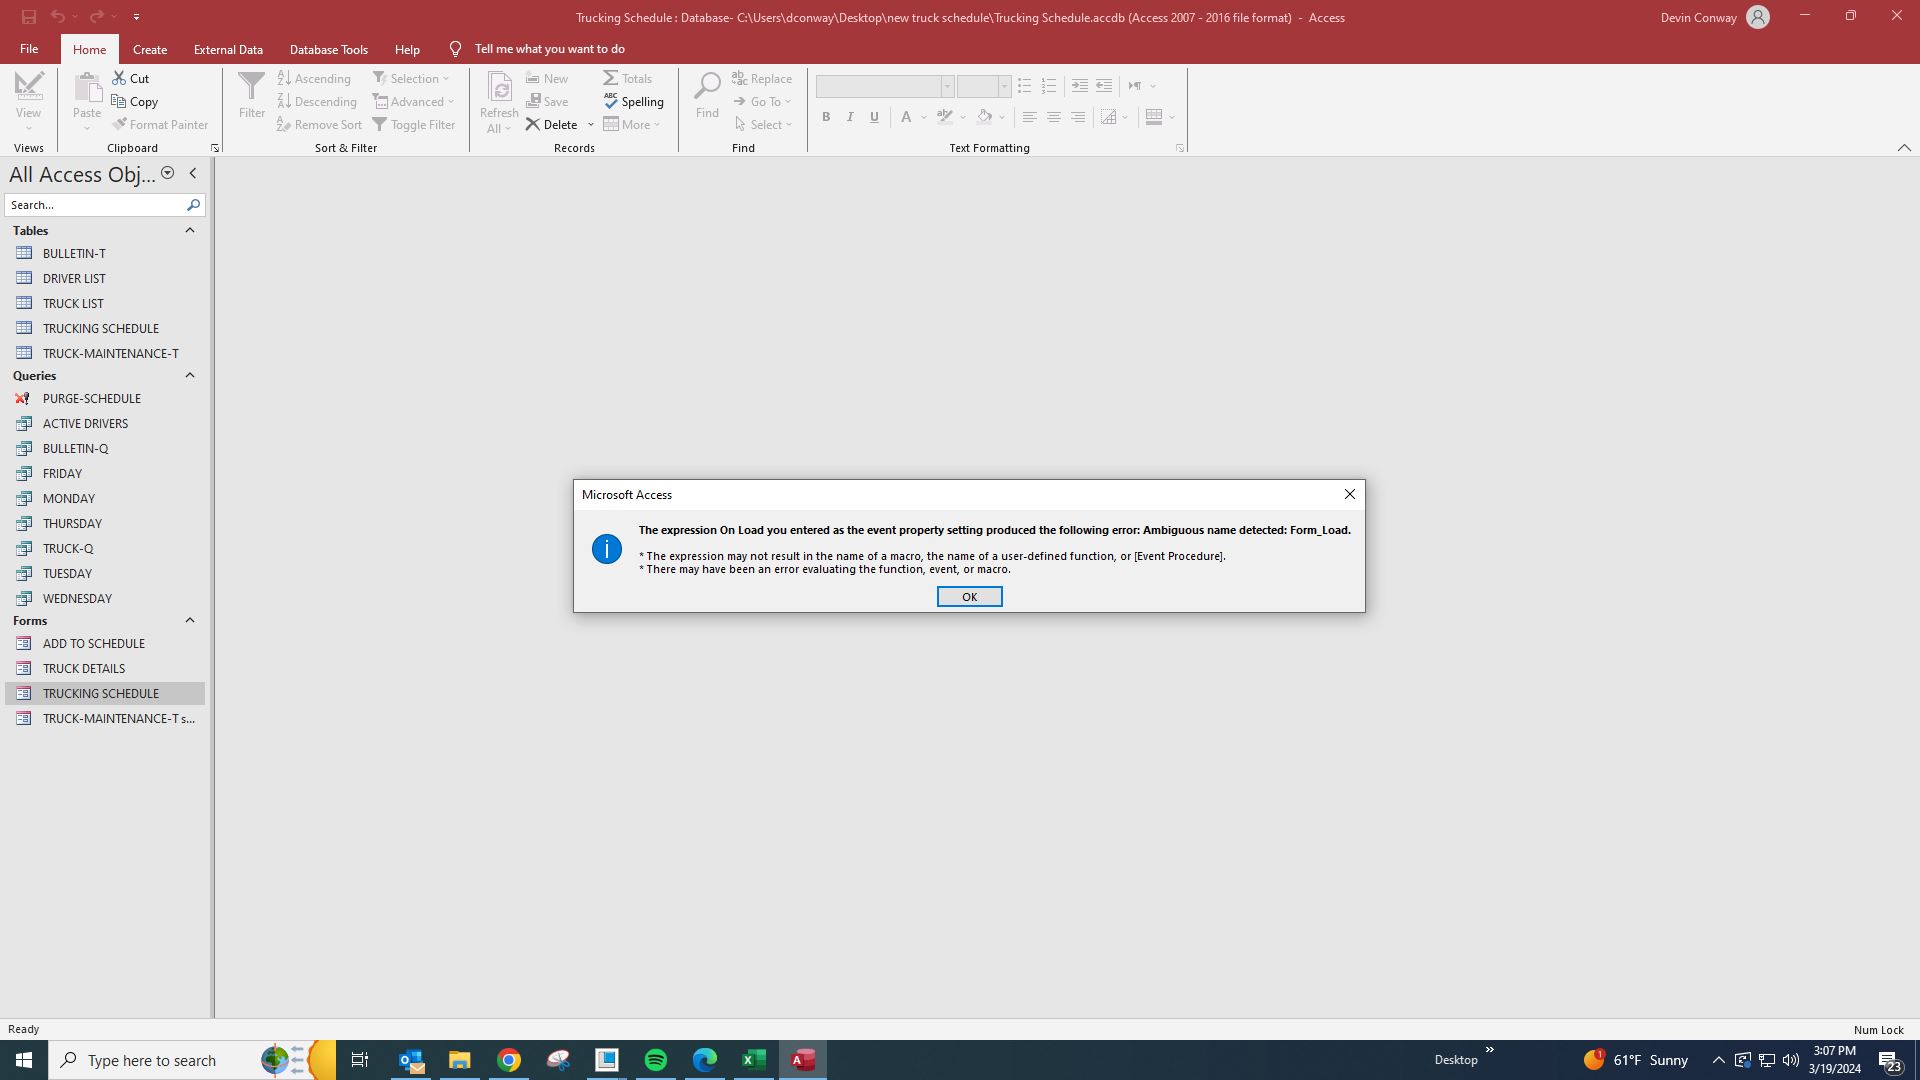Open the DRIVER LIST table
The height and width of the screenshot is (1080, 1920).
(73, 278)
